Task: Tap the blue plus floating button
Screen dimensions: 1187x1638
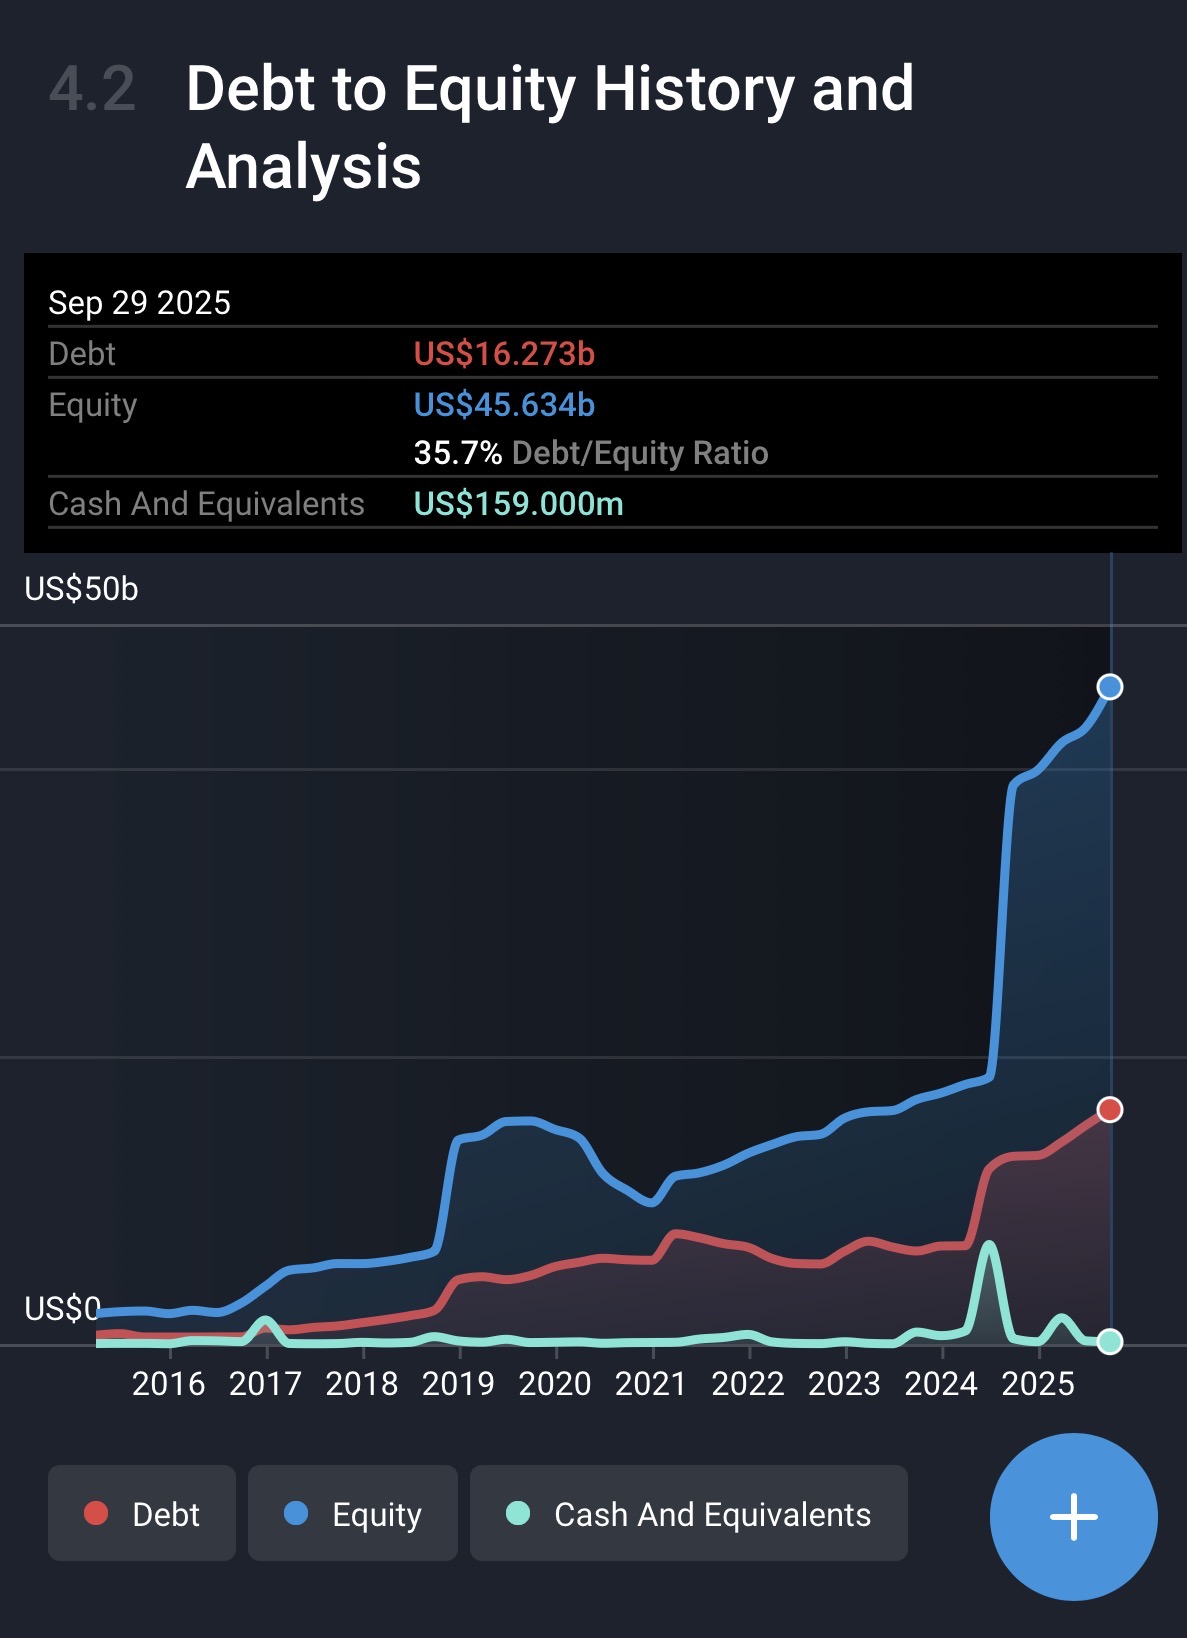Action: click(x=1073, y=1516)
